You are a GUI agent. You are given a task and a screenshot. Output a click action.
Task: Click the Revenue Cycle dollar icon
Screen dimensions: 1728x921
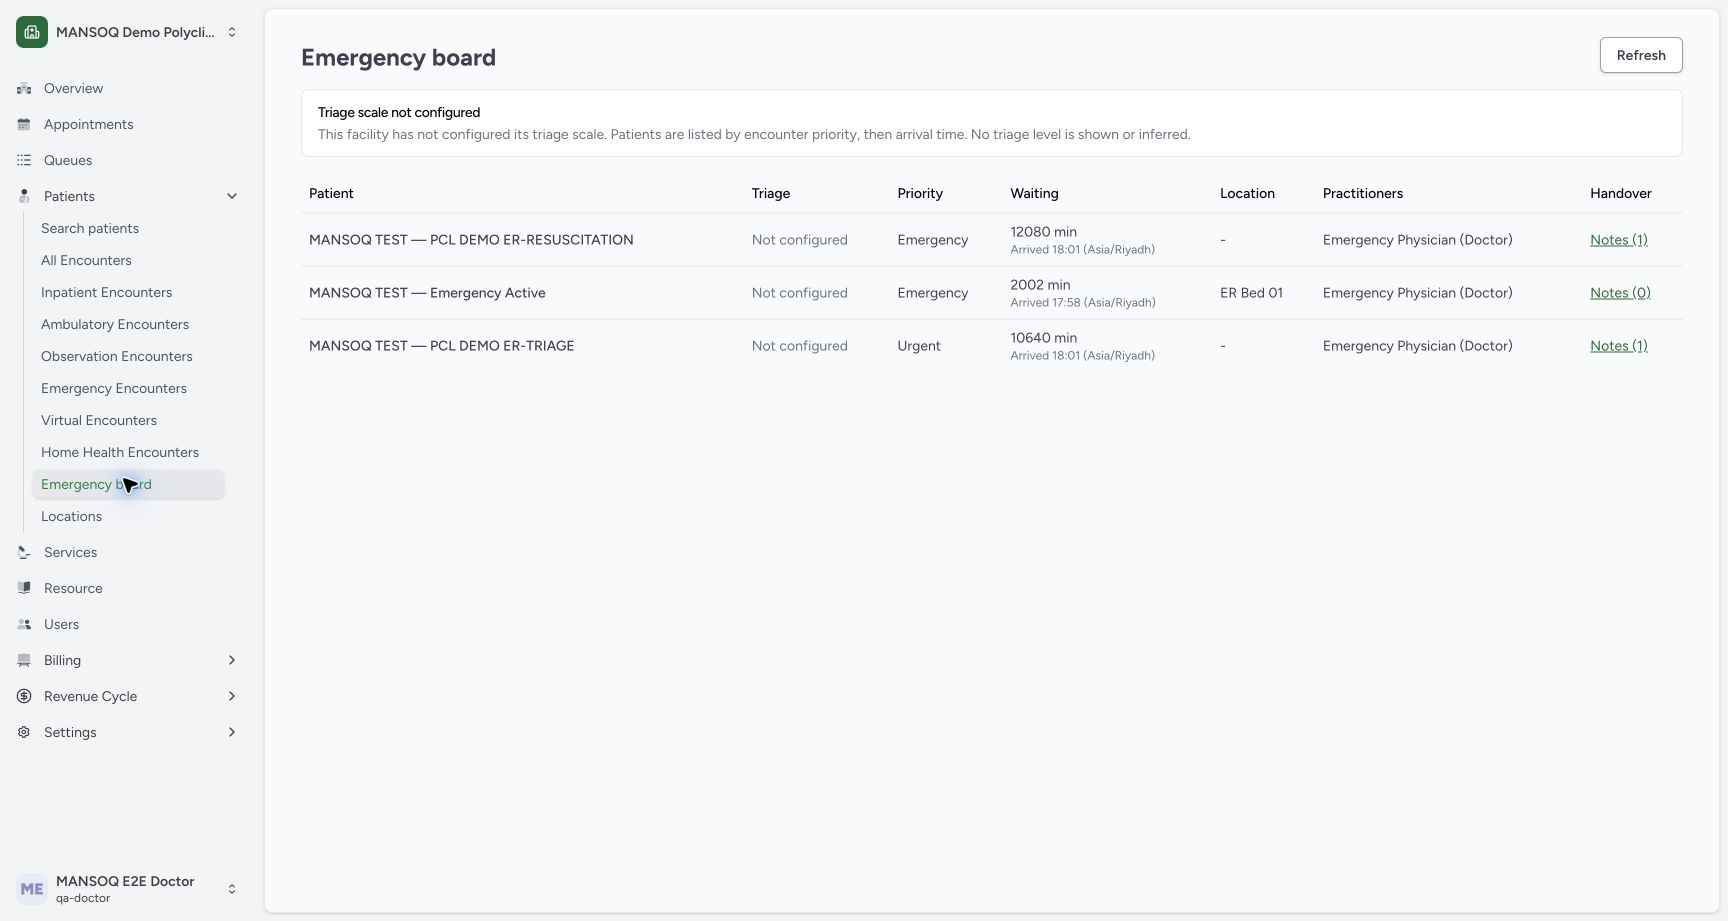tap(24, 696)
